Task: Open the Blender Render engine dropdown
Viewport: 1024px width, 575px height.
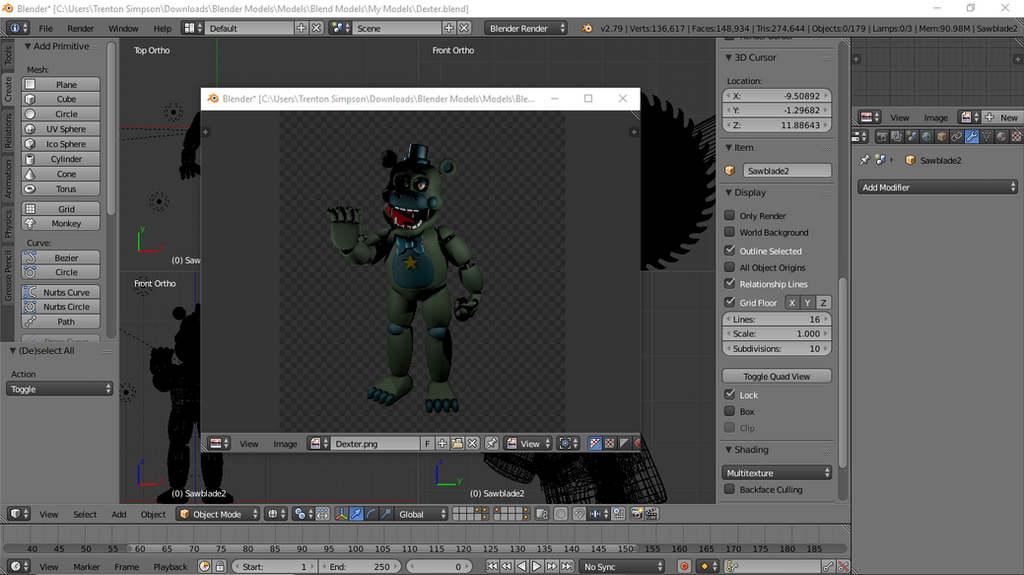Action: point(526,28)
